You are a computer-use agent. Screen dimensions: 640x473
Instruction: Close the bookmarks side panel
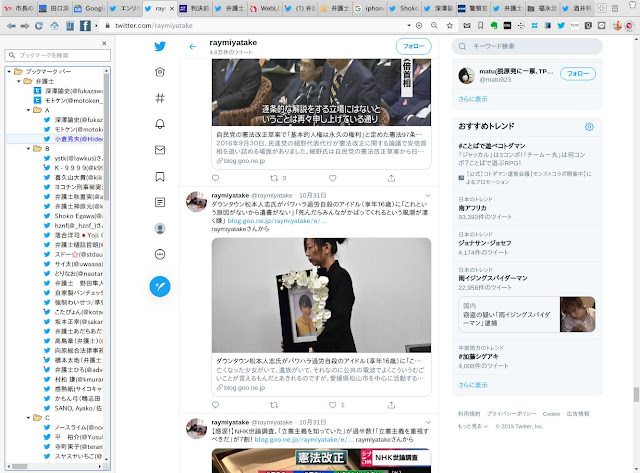104,43
